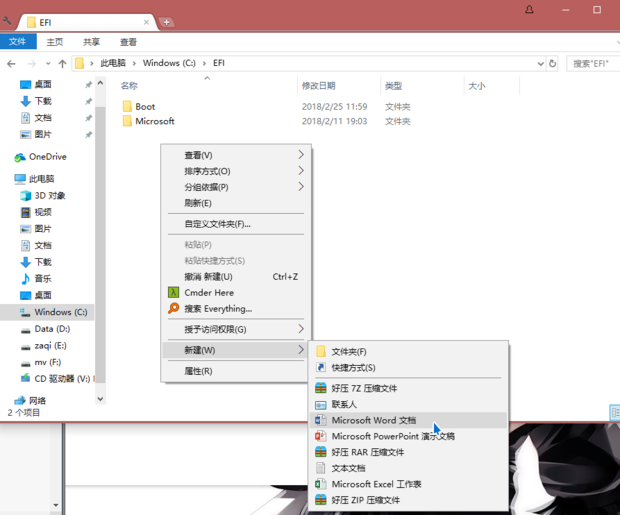Create a new Microsoft PowerPoint 演示文稿
The width and height of the screenshot is (620, 515).
(408, 436)
